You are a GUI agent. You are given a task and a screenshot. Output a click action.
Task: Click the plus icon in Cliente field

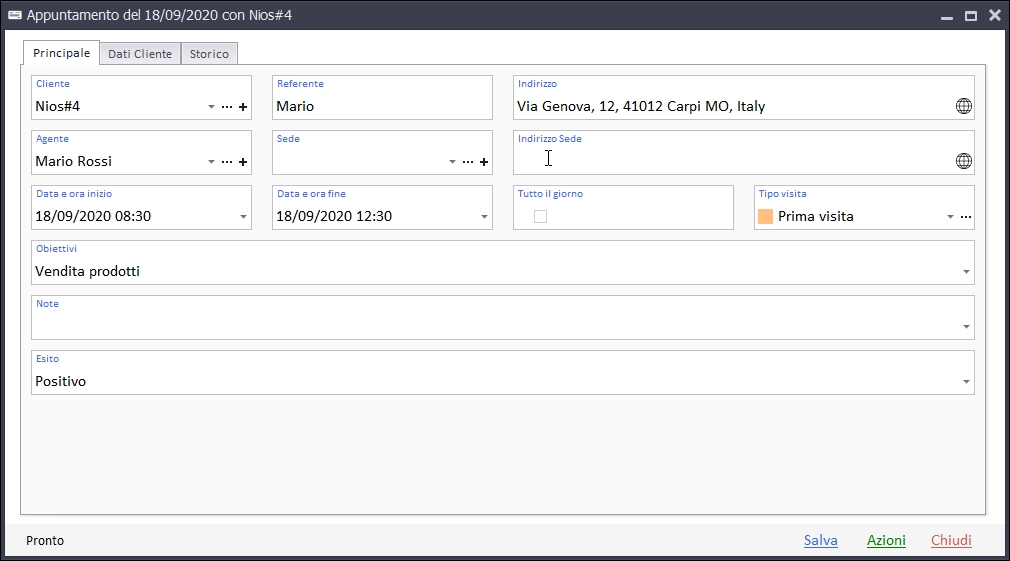243,107
